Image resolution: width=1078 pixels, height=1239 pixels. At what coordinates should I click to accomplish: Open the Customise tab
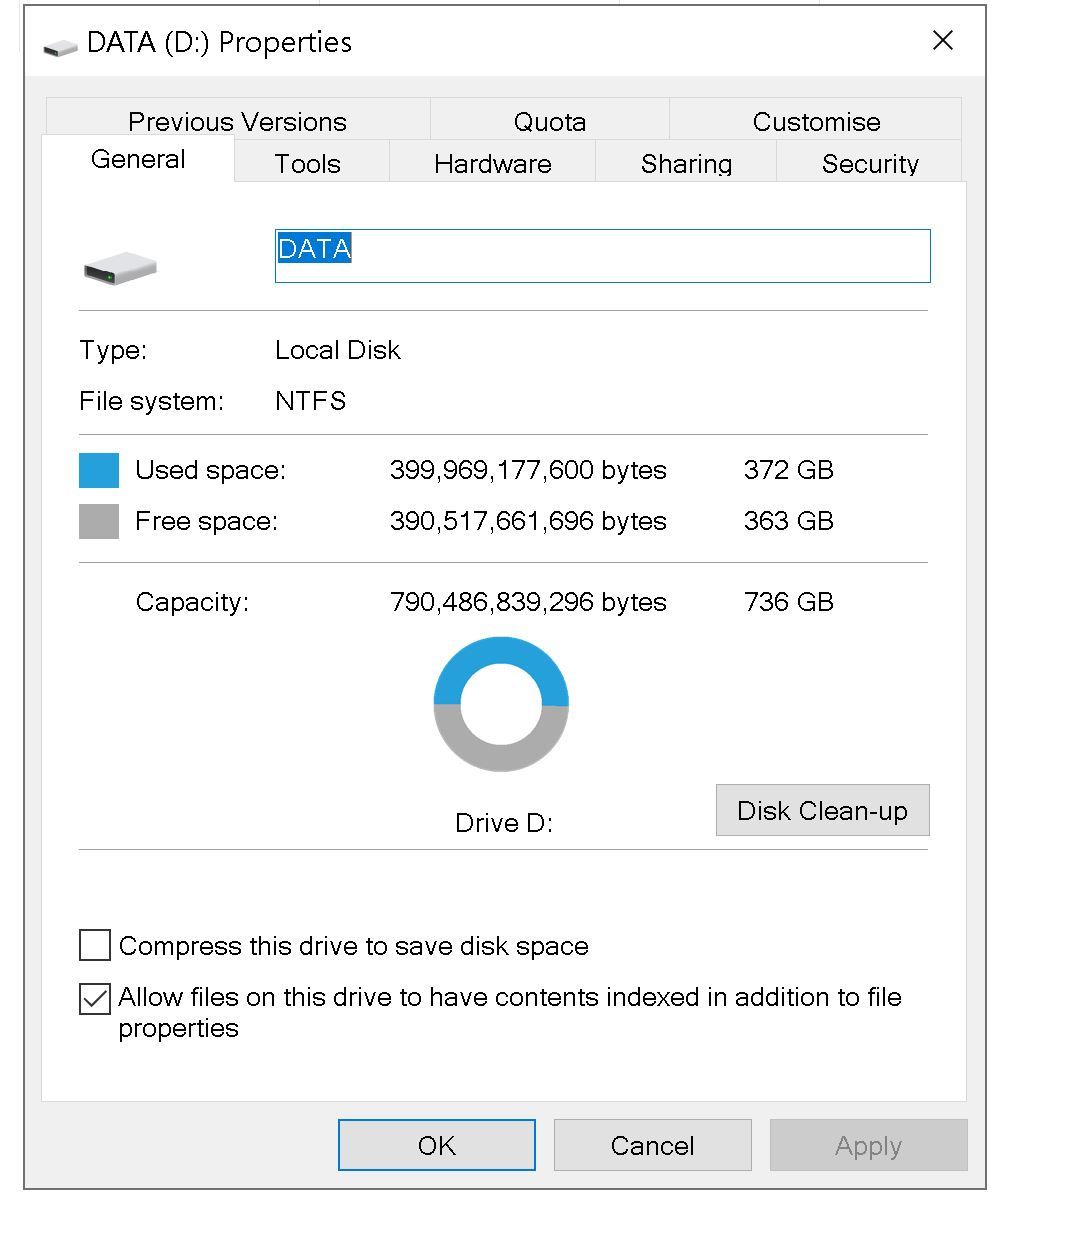816,121
